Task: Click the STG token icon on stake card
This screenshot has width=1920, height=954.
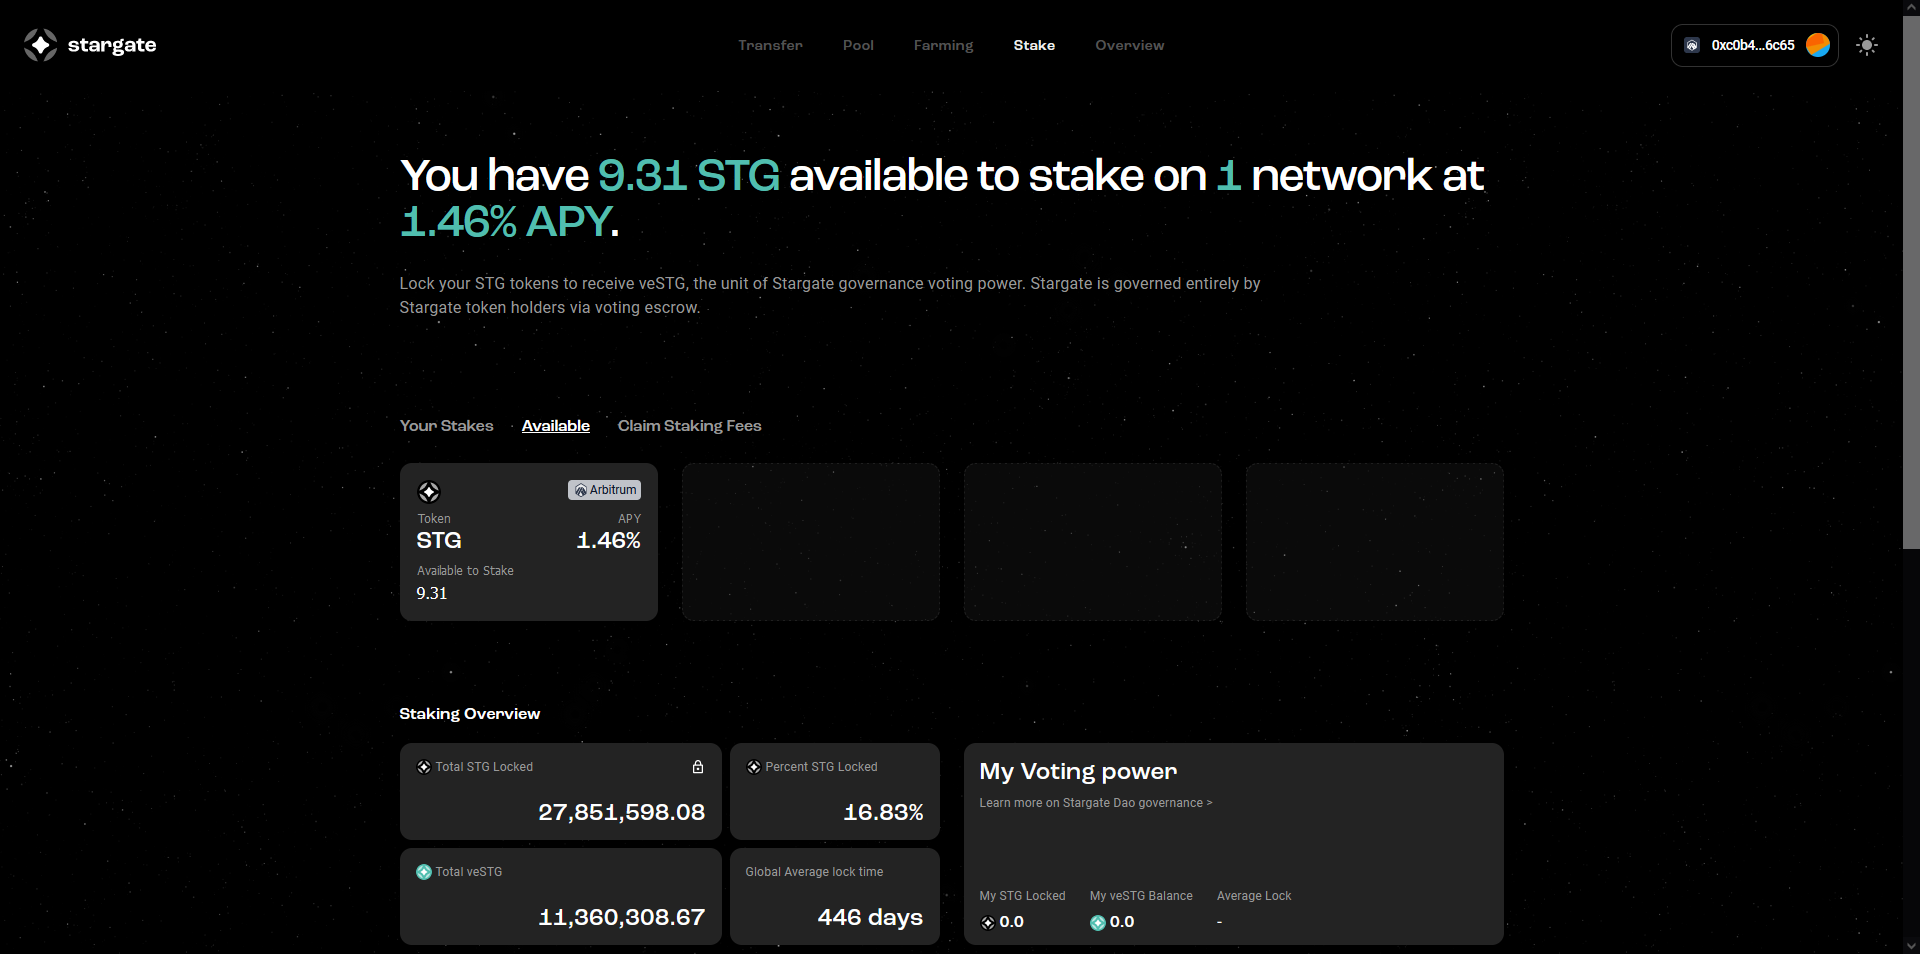Action: click(x=429, y=492)
